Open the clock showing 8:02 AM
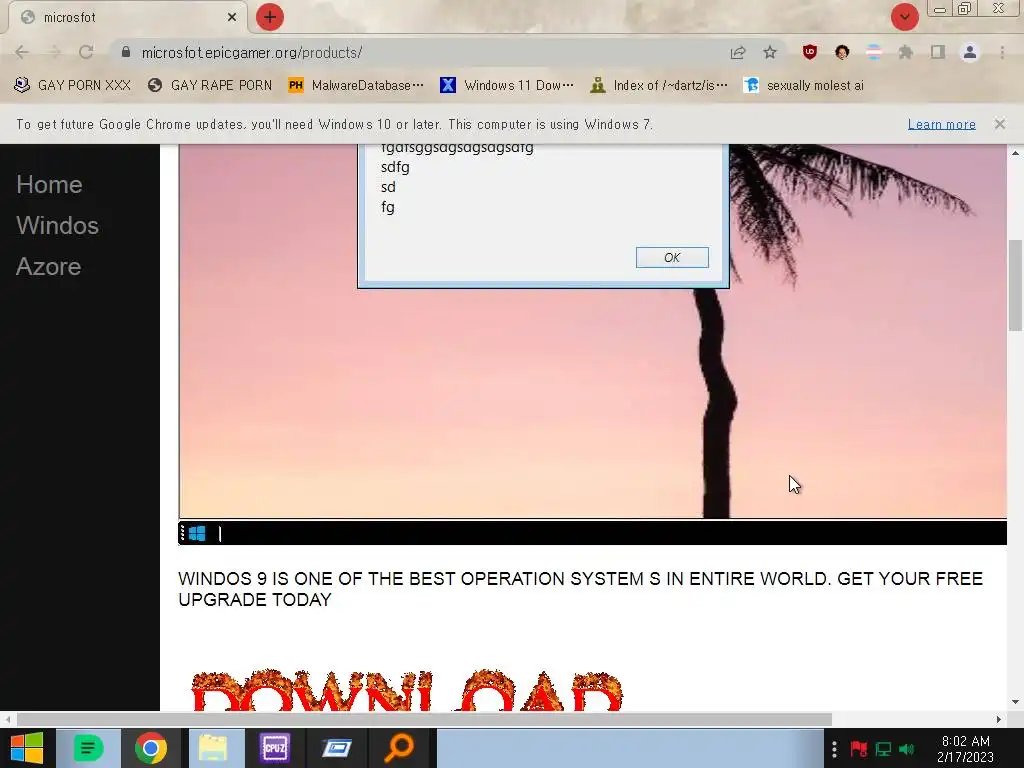The height and width of the screenshot is (768, 1024). tap(965, 749)
